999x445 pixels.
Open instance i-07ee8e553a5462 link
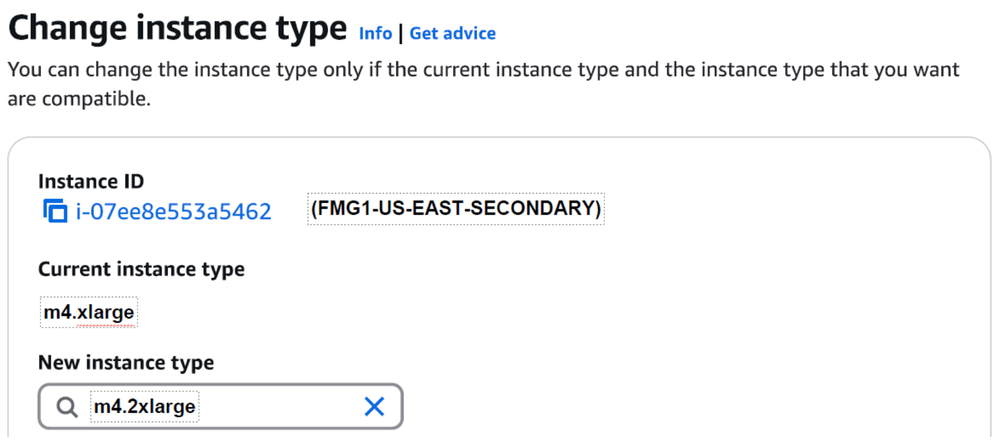click(x=173, y=211)
